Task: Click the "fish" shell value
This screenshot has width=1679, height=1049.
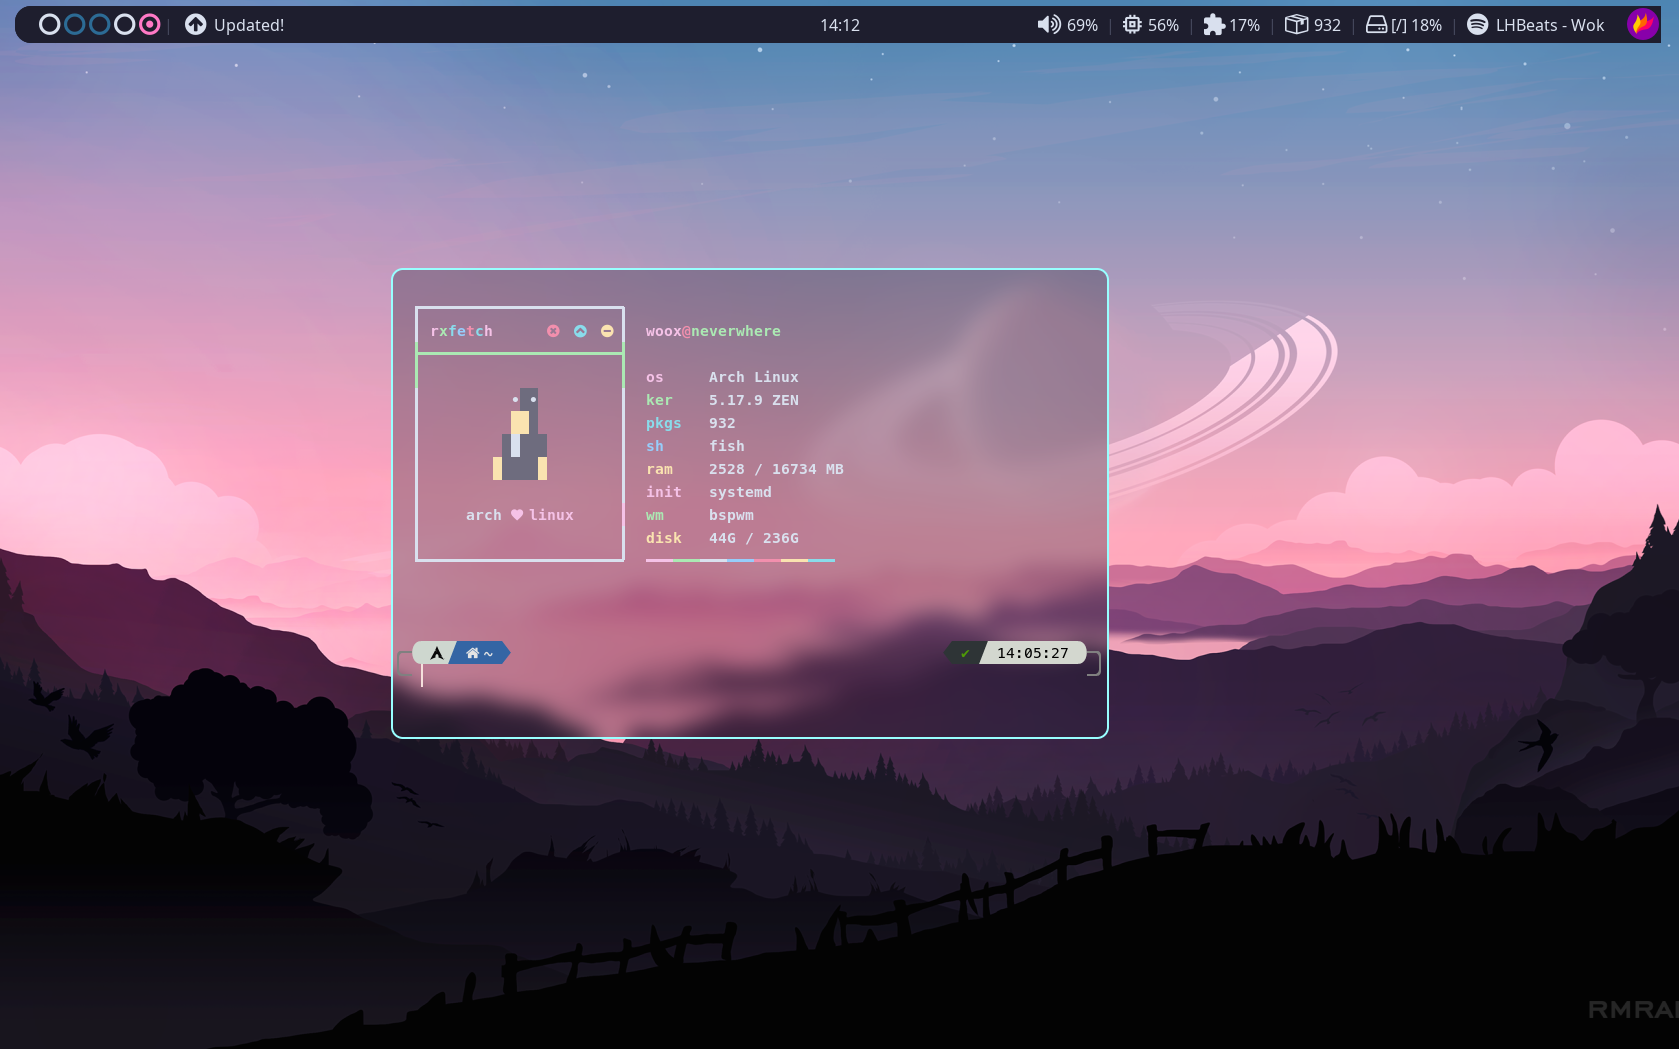Action: [727, 446]
